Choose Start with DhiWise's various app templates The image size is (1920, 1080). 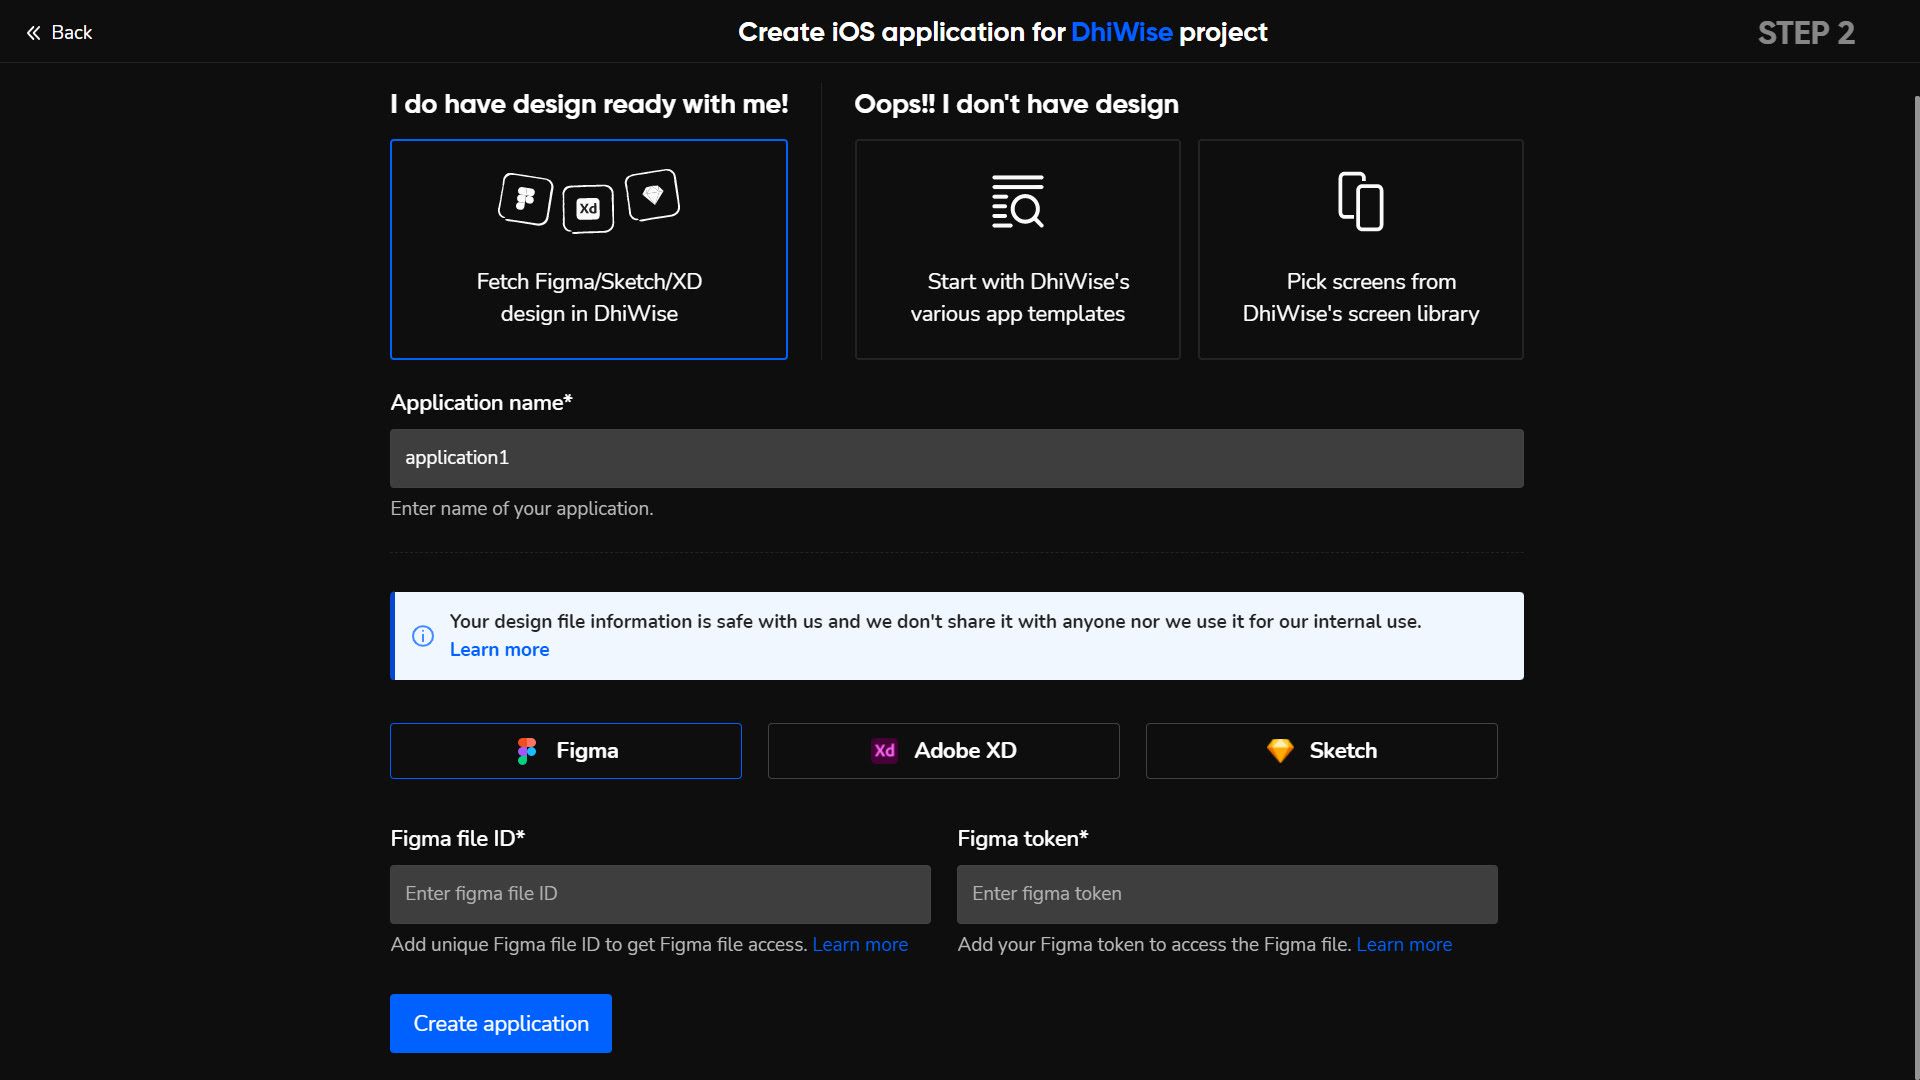click(1017, 296)
